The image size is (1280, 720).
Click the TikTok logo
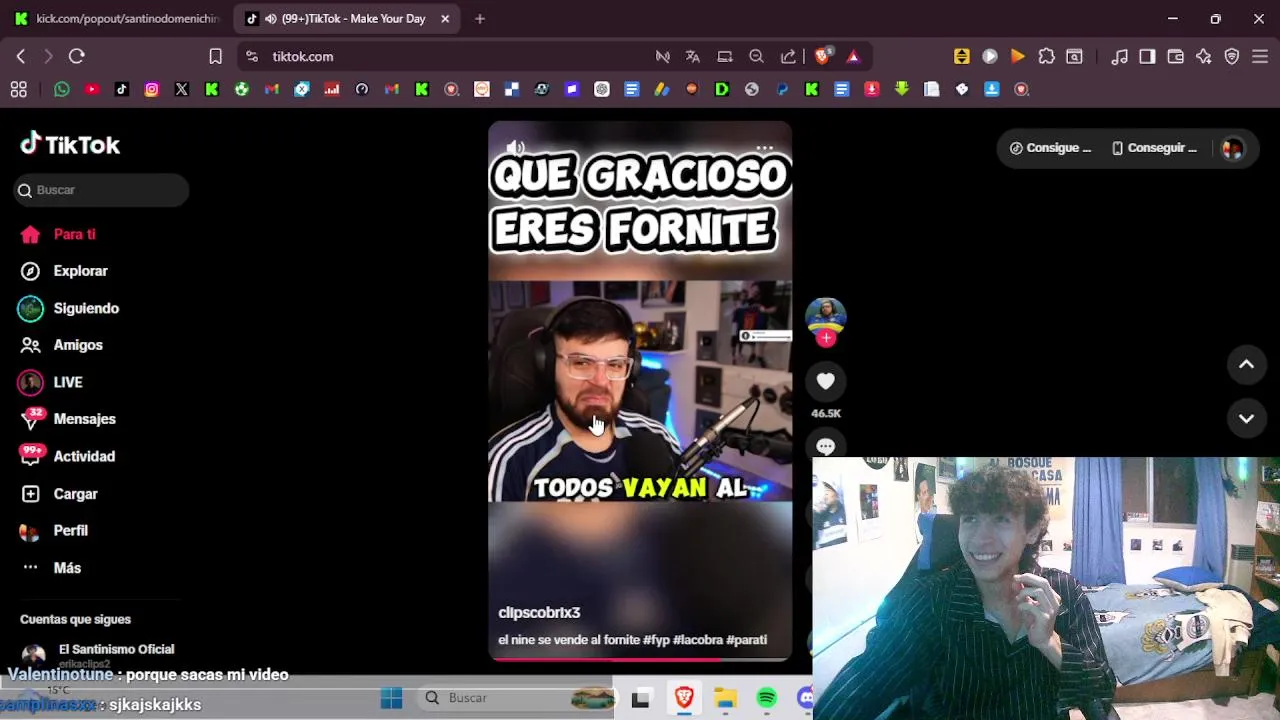point(70,145)
